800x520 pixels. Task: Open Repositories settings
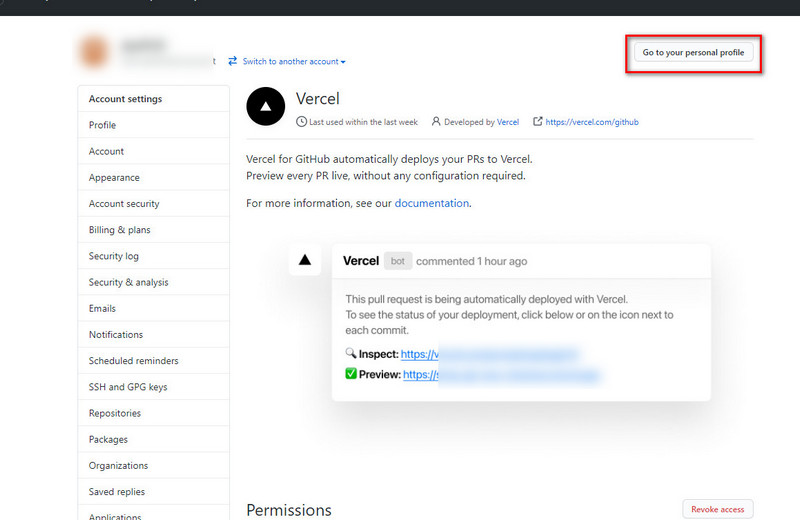pyautogui.click(x=154, y=413)
